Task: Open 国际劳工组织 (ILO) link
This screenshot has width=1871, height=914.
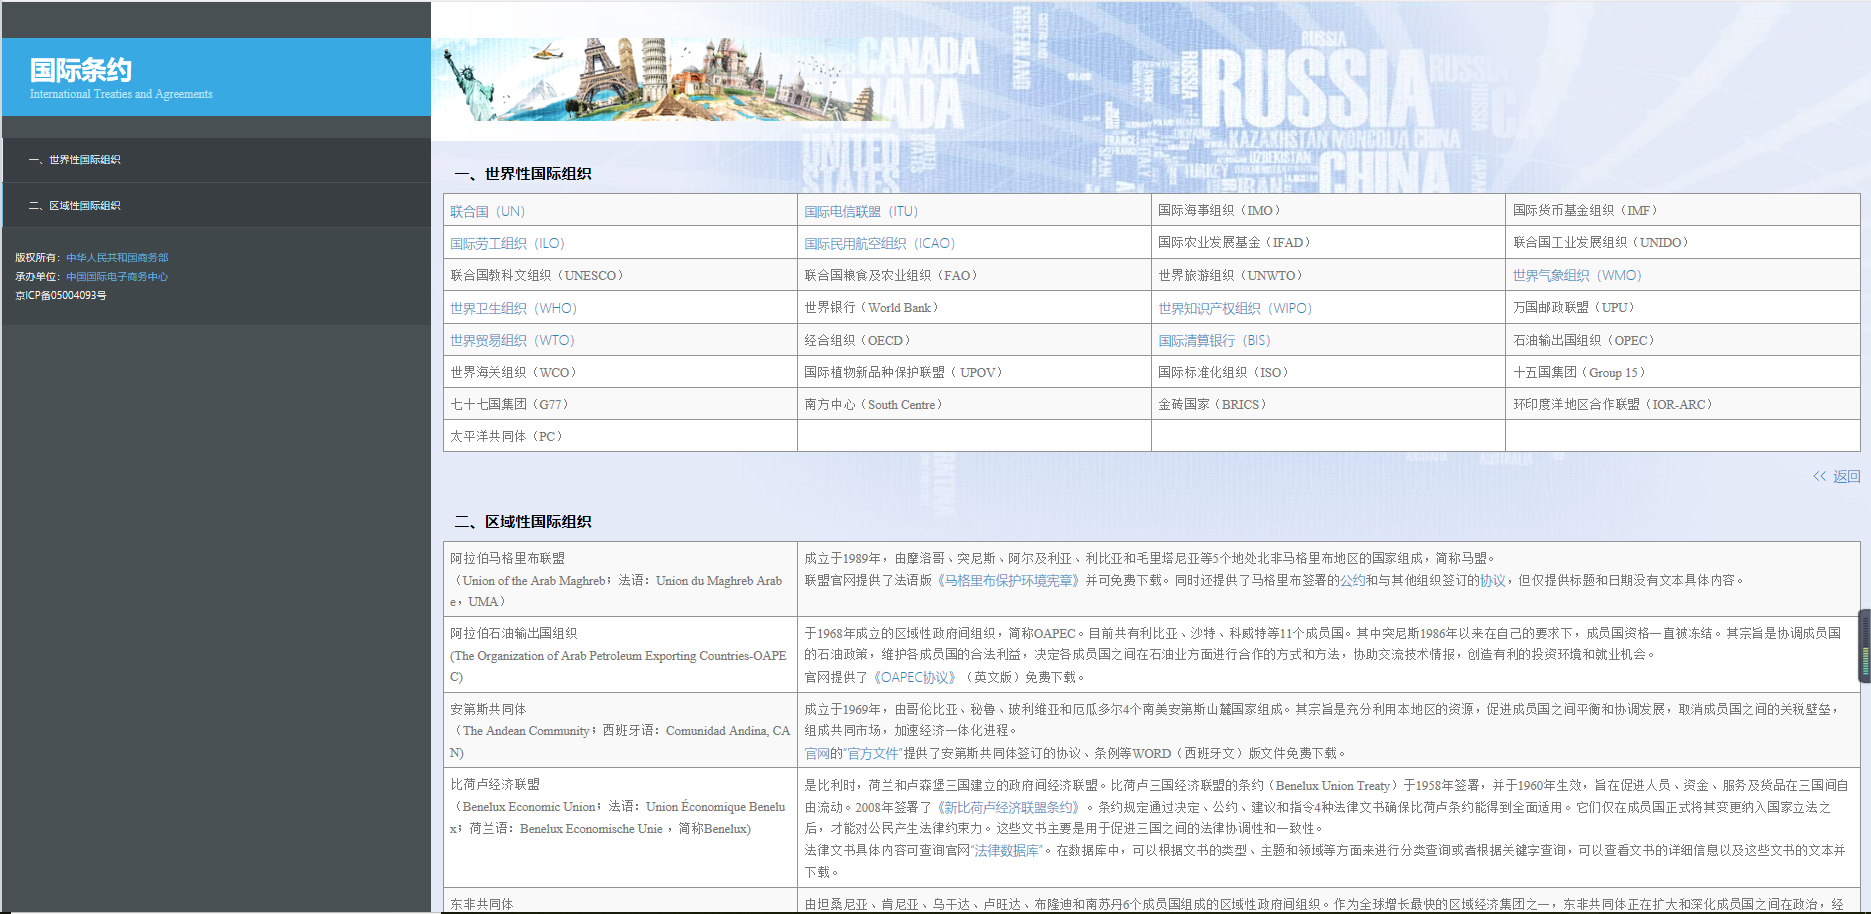Action: pyautogui.click(x=507, y=244)
